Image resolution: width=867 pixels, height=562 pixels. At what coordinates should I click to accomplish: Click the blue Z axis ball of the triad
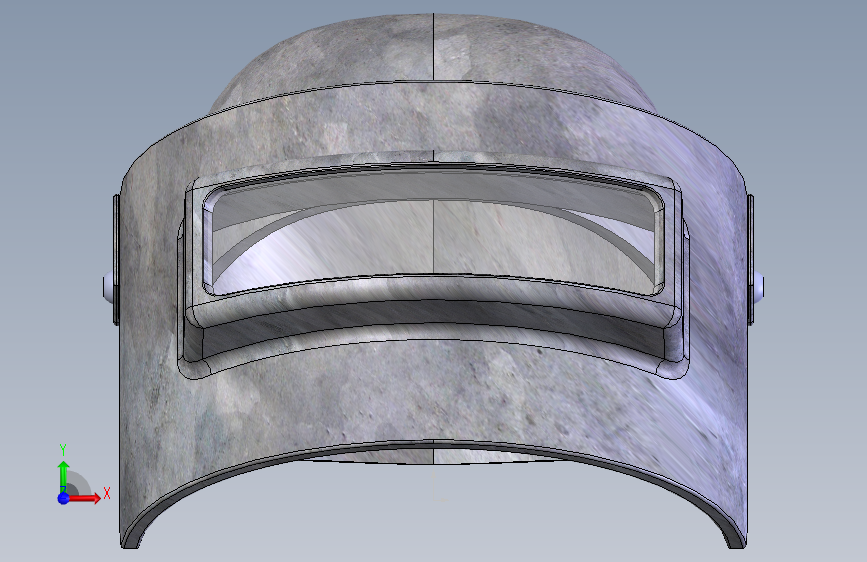[x=64, y=498]
